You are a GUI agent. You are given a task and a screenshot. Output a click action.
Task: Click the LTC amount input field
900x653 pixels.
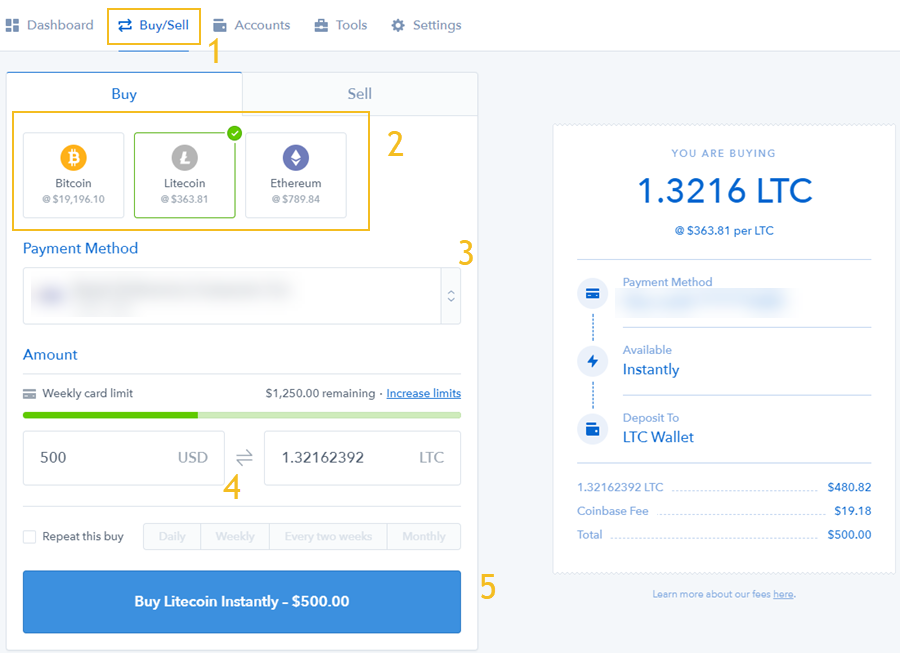362,458
